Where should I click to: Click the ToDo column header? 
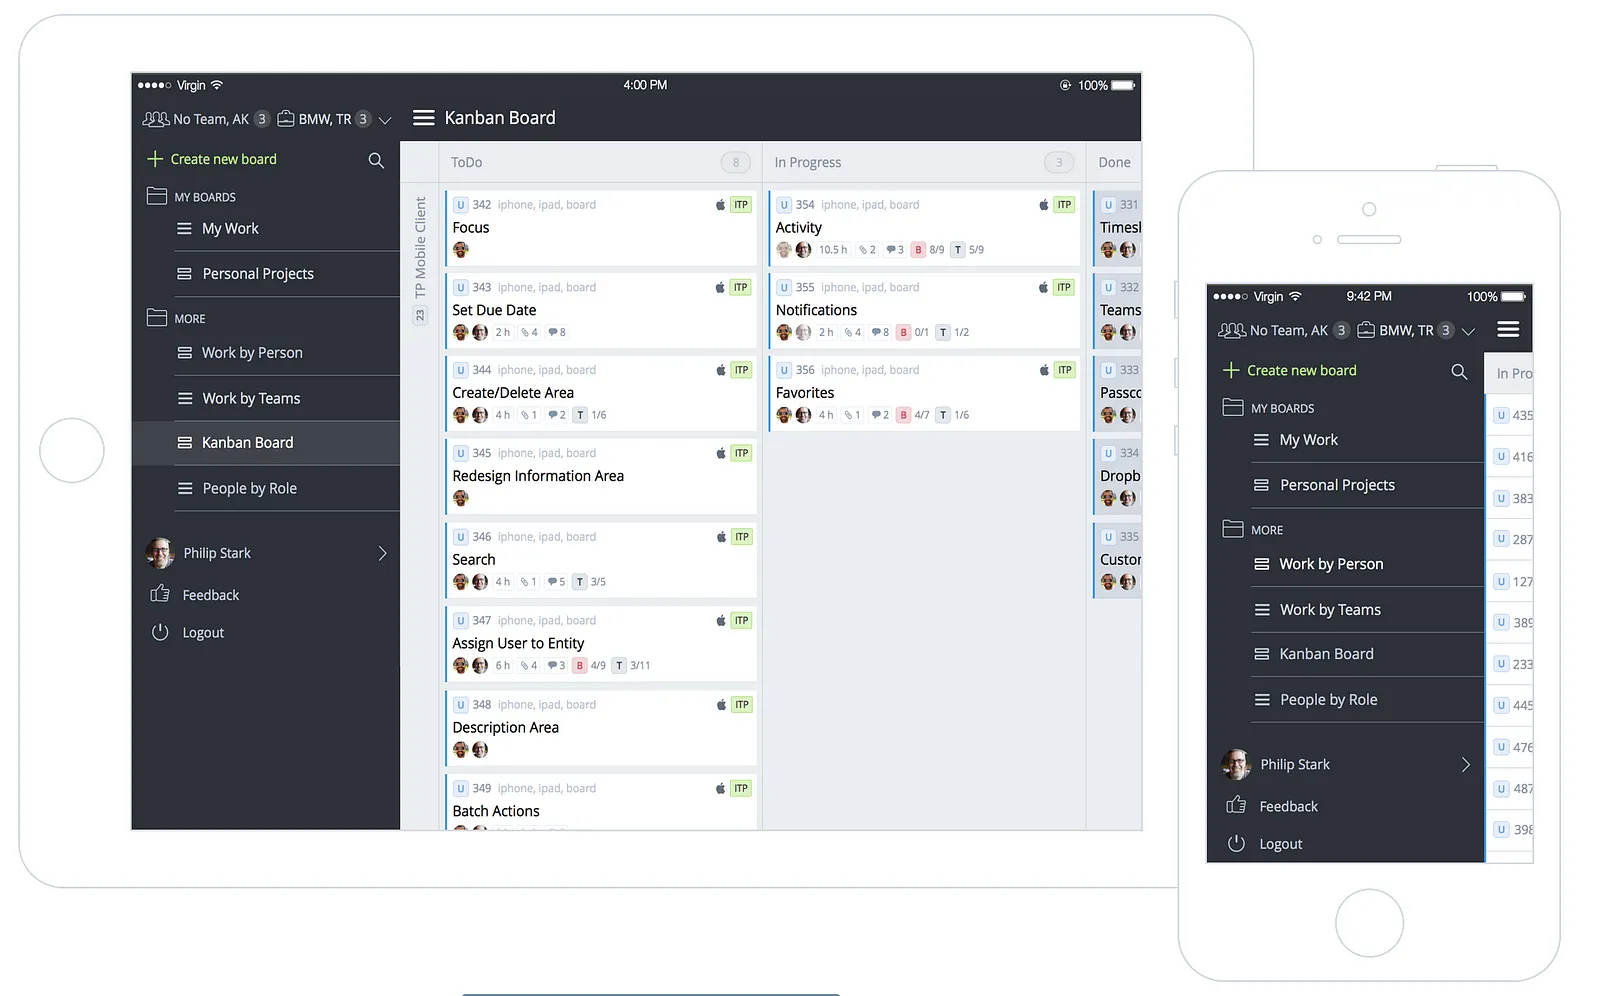coord(600,162)
